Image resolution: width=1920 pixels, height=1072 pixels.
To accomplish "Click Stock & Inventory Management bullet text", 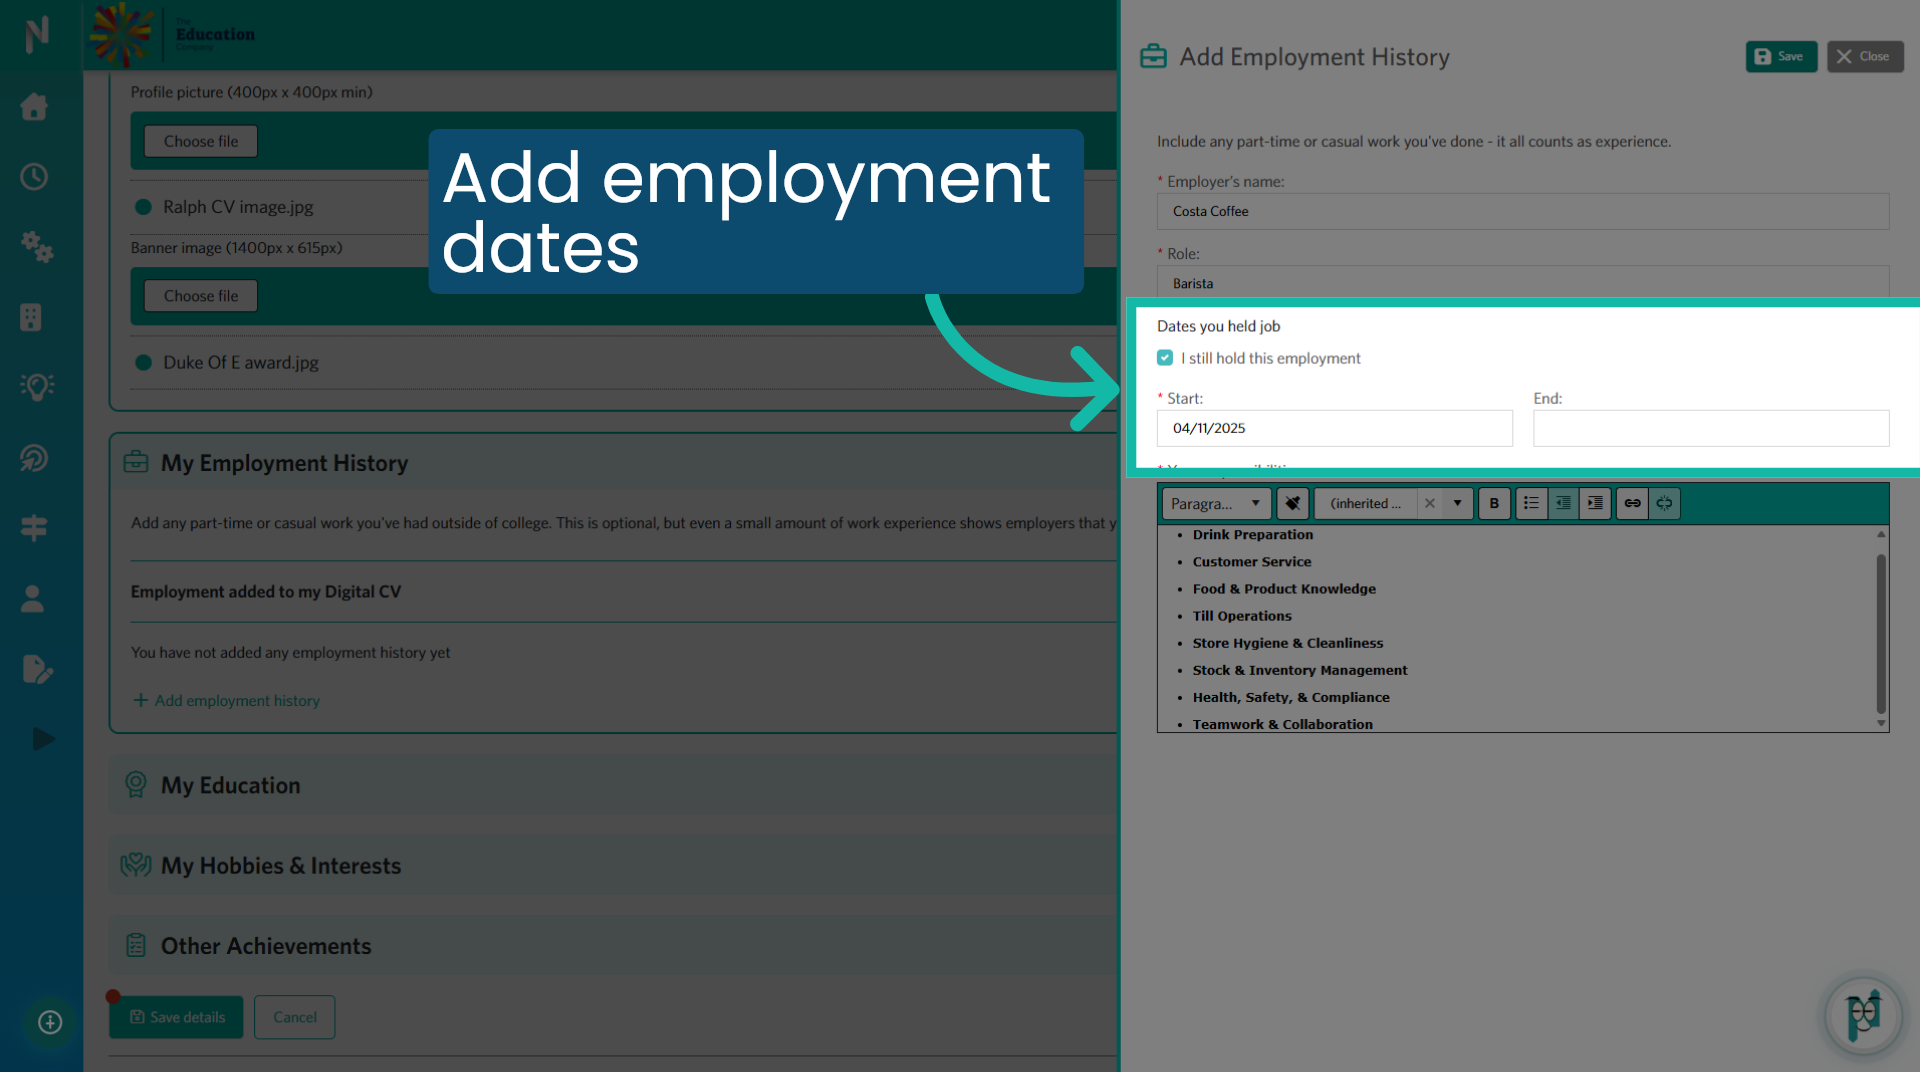I will (1300, 670).
